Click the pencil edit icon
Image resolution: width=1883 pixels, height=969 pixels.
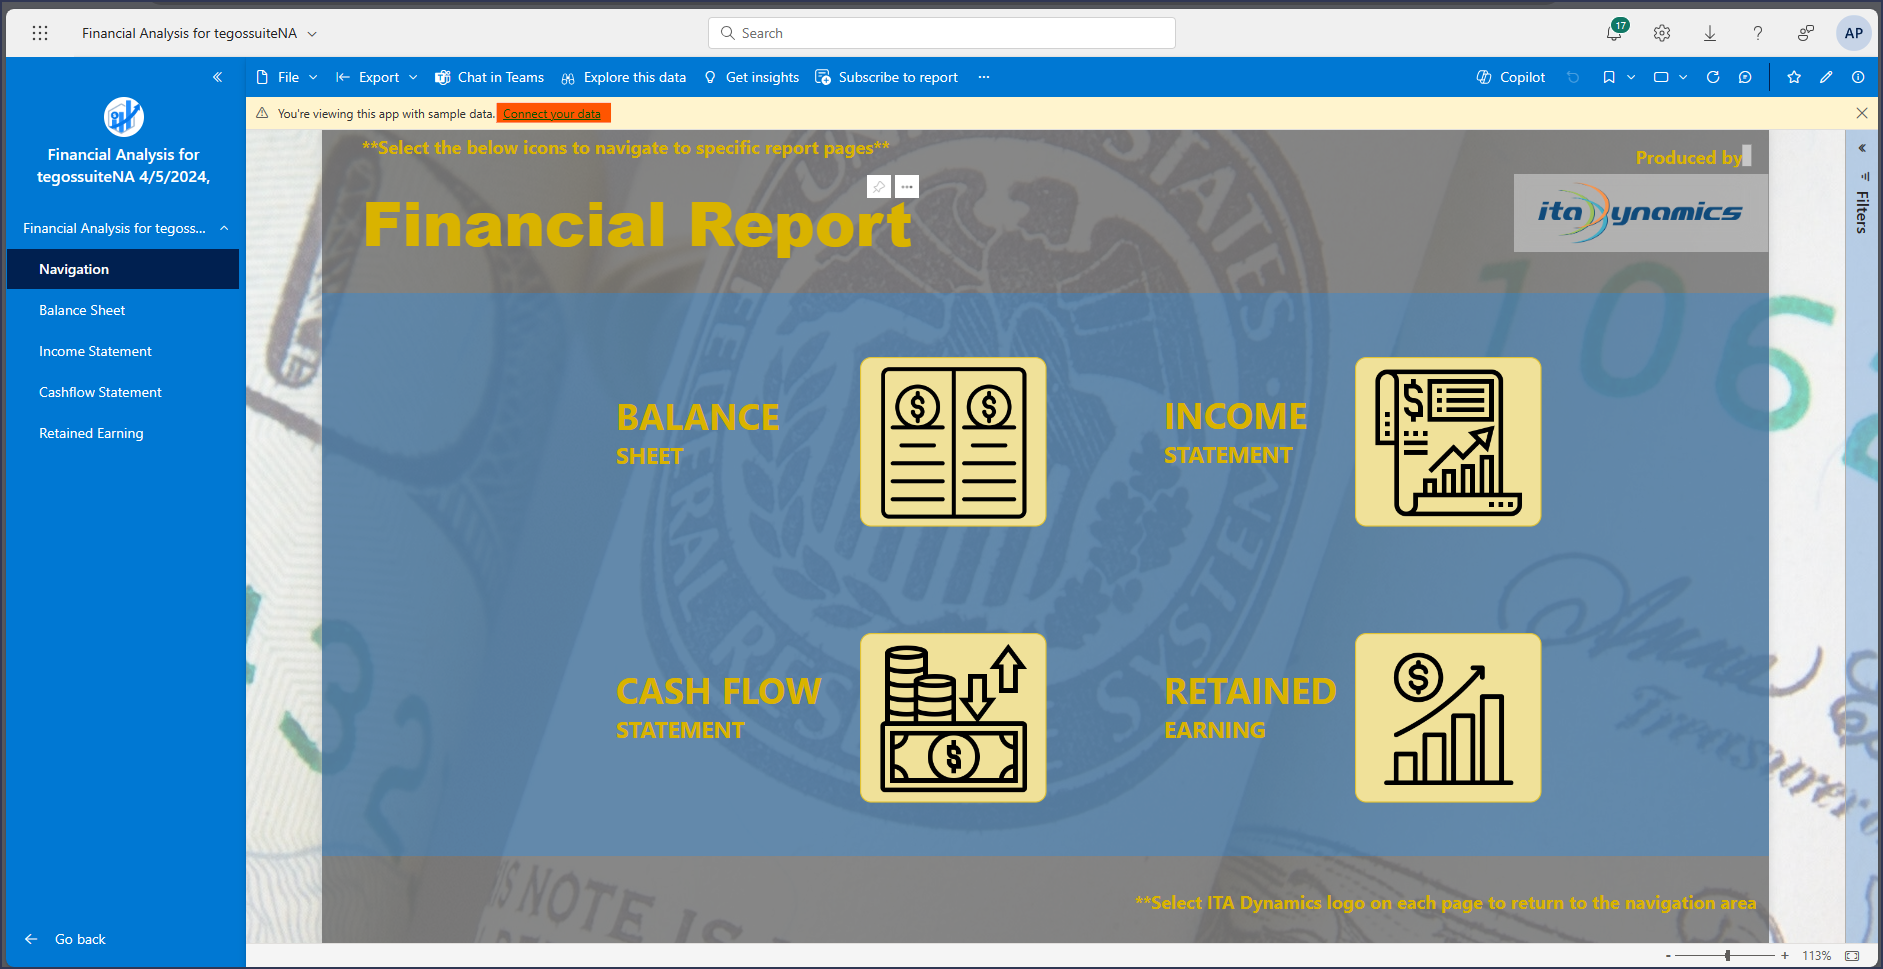coord(1826,77)
